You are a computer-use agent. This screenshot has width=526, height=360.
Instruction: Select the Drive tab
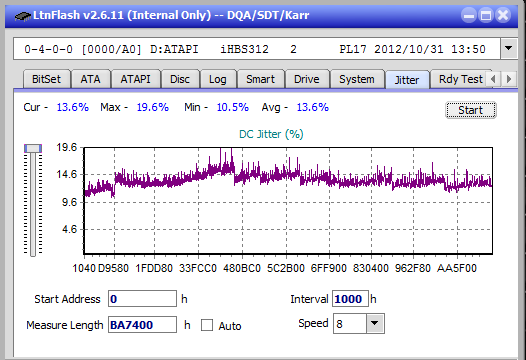307,79
